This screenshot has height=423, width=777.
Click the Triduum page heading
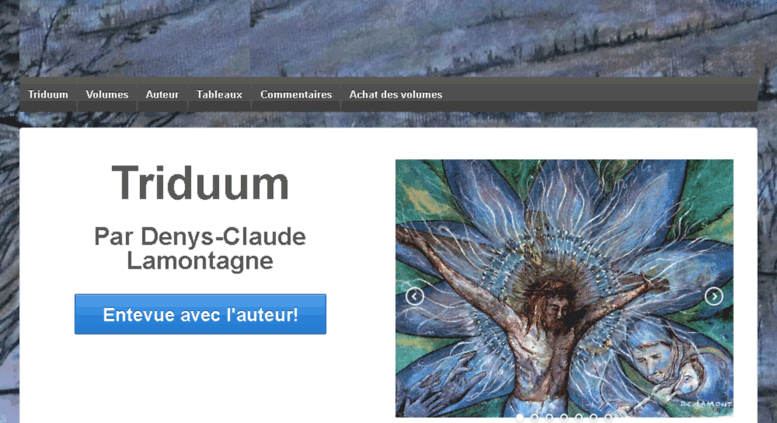click(200, 183)
